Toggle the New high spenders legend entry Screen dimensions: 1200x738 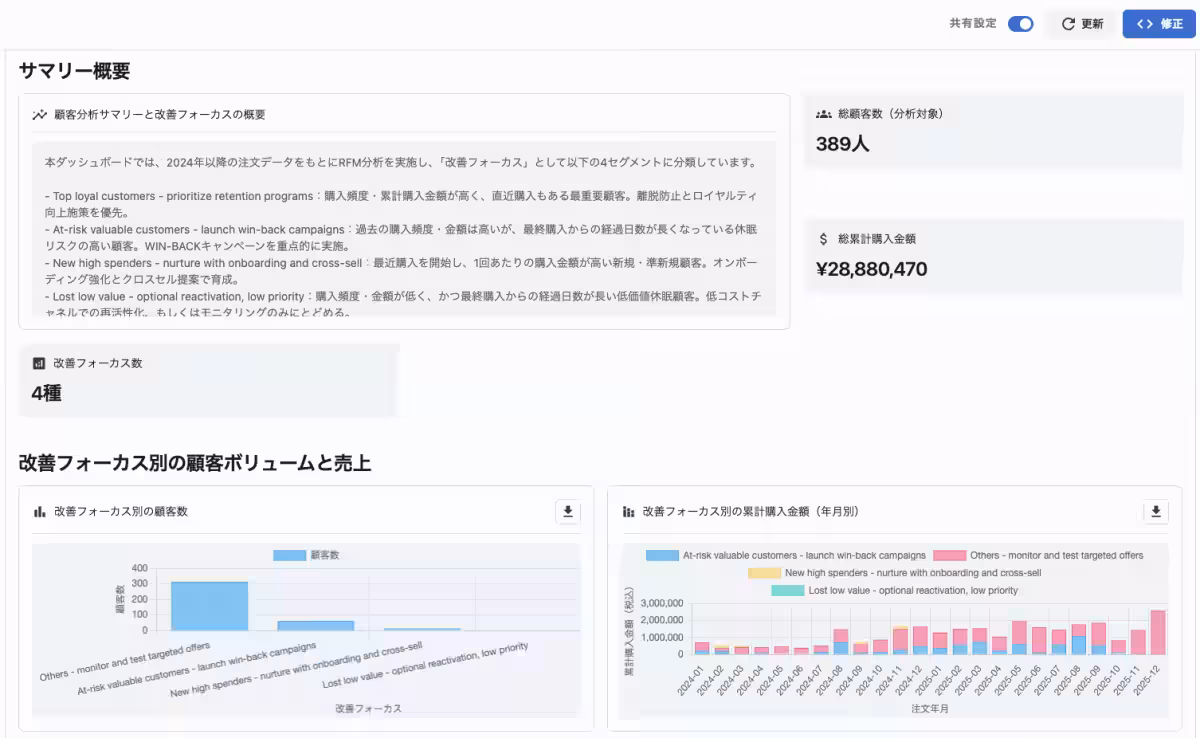click(895, 573)
